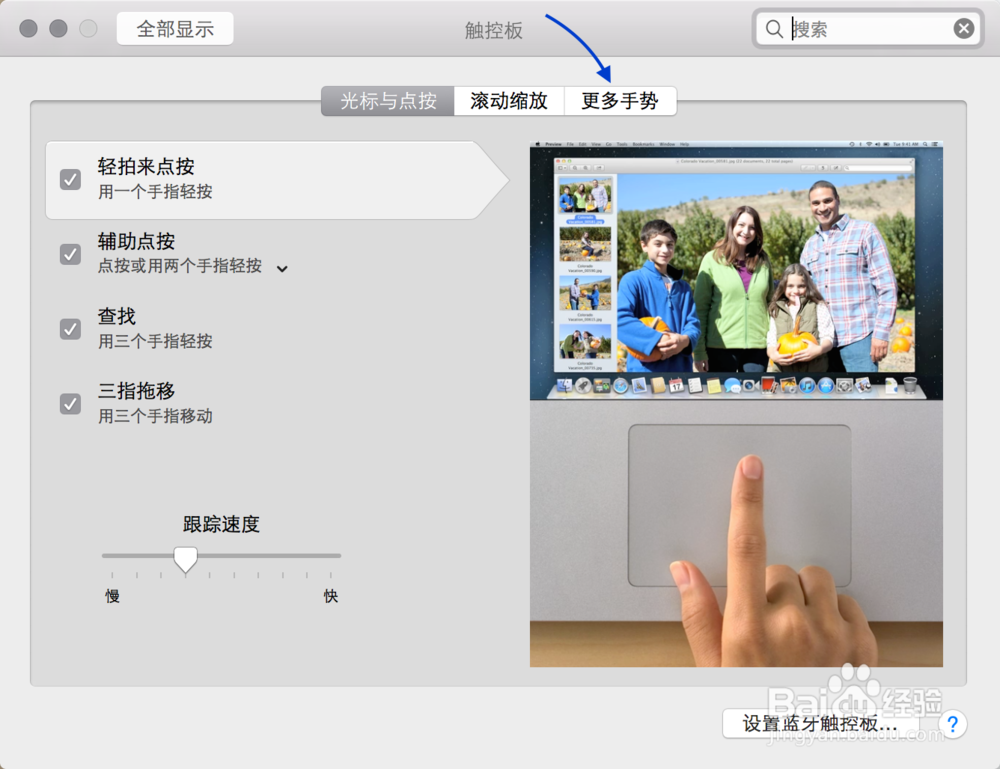Switch to the 滚动缩放 tab

coord(508,100)
